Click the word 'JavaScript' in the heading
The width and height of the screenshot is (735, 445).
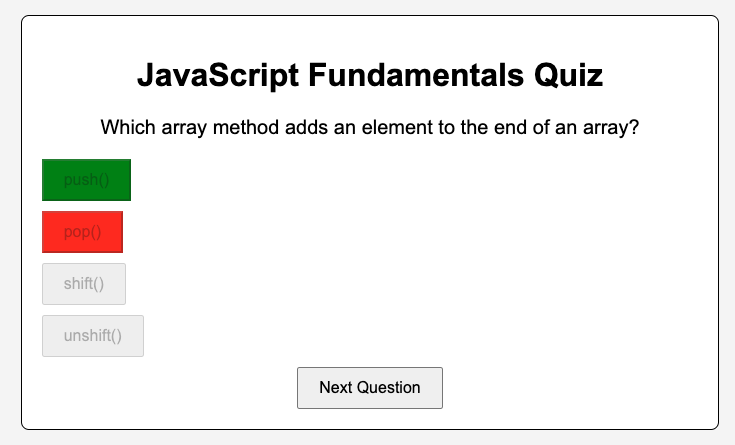click(x=218, y=75)
